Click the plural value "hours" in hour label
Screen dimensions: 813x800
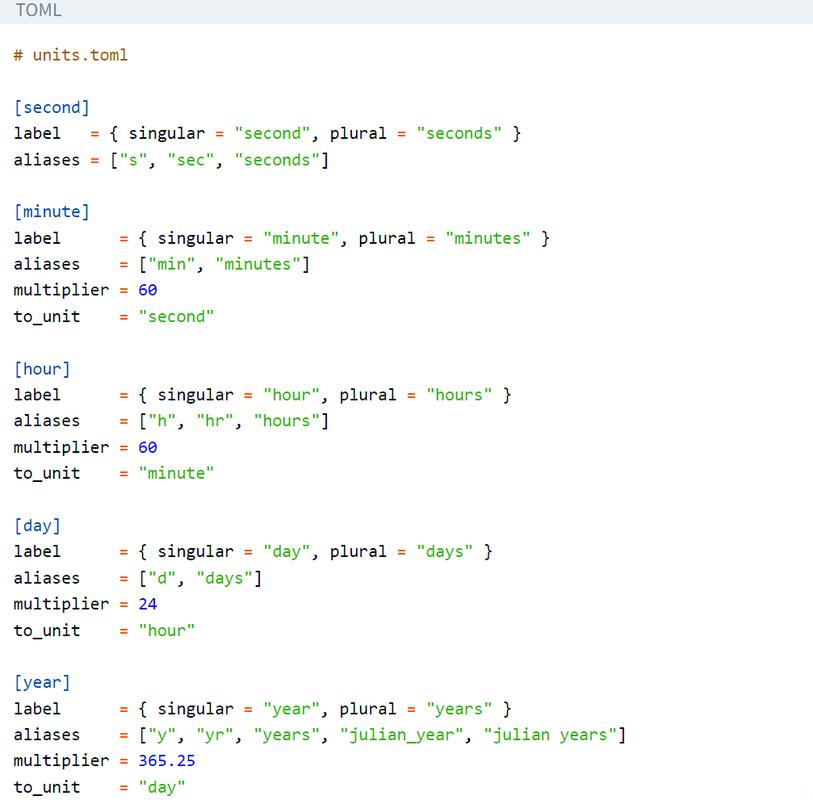coord(459,395)
